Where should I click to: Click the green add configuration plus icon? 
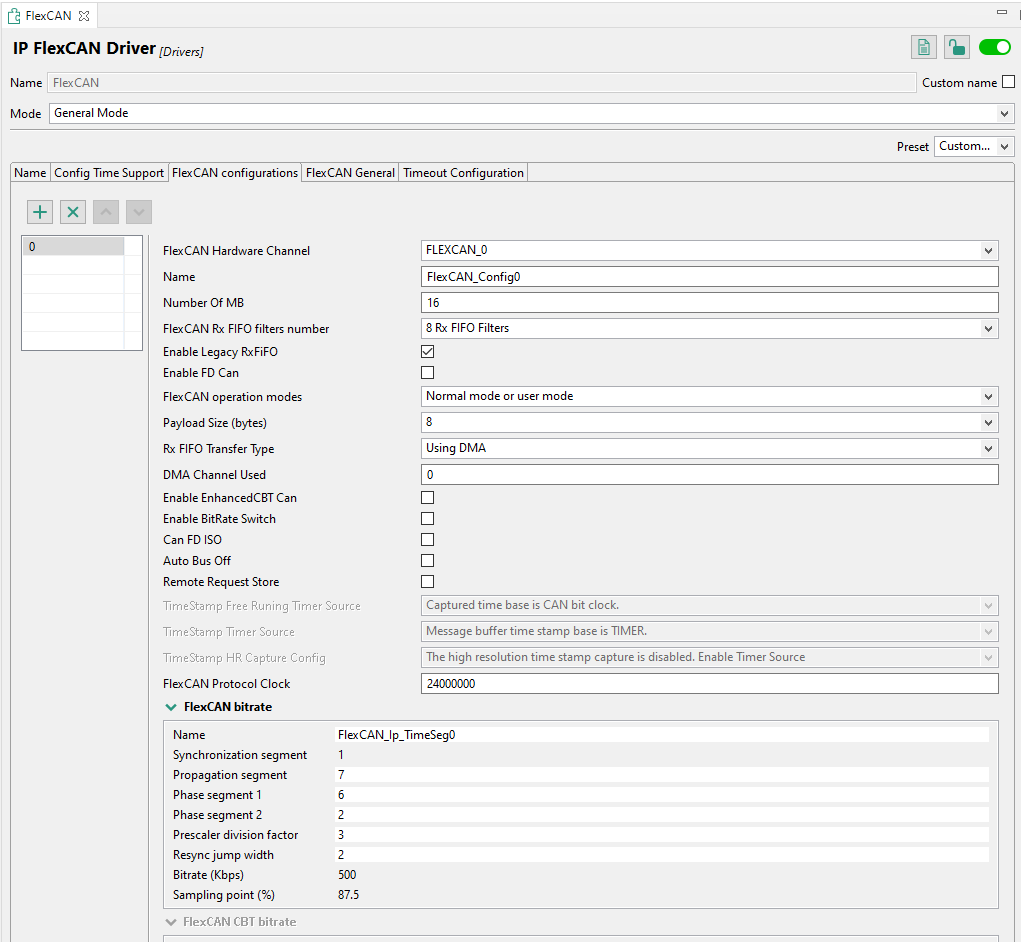(40, 212)
